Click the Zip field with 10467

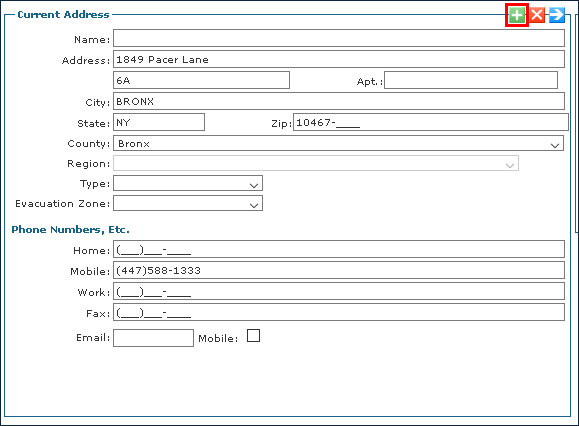point(431,122)
